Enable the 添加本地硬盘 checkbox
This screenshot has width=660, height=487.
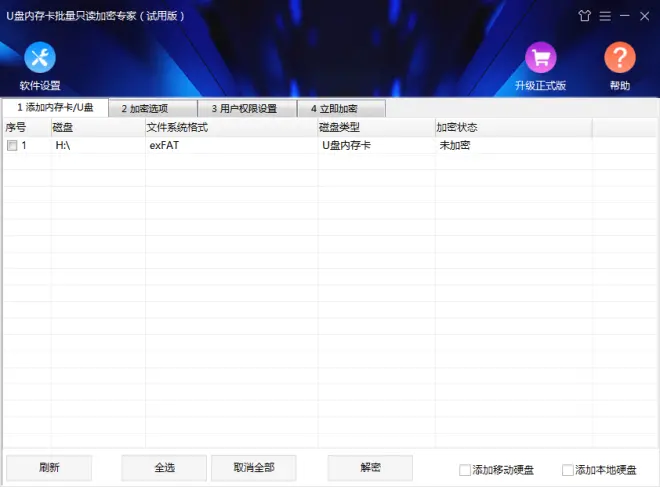pyautogui.click(x=567, y=470)
